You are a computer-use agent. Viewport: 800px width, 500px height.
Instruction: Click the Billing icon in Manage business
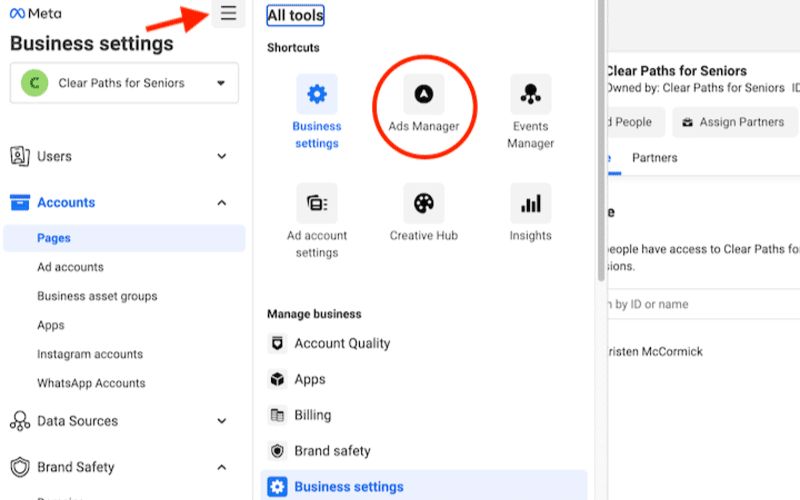pyautogui.click(x=277, y=415)
